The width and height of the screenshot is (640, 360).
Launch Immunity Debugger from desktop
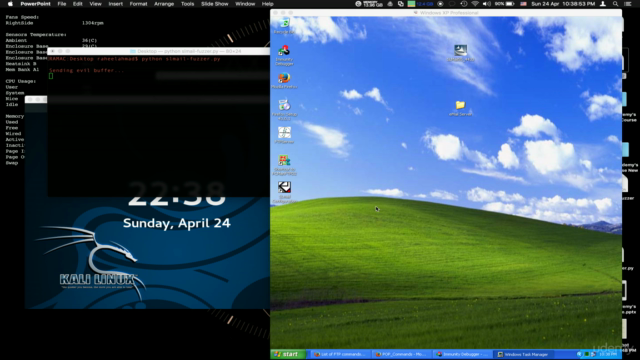284,55
